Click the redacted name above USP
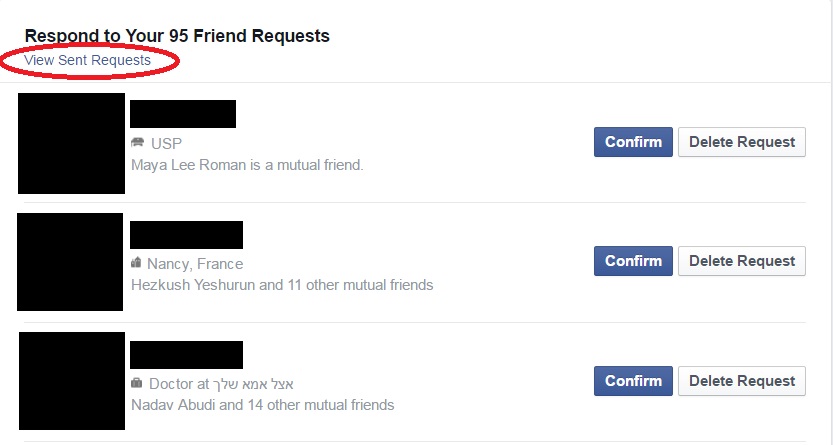The image size is (833, 445). pyautogui.click(x=183, y=114)
